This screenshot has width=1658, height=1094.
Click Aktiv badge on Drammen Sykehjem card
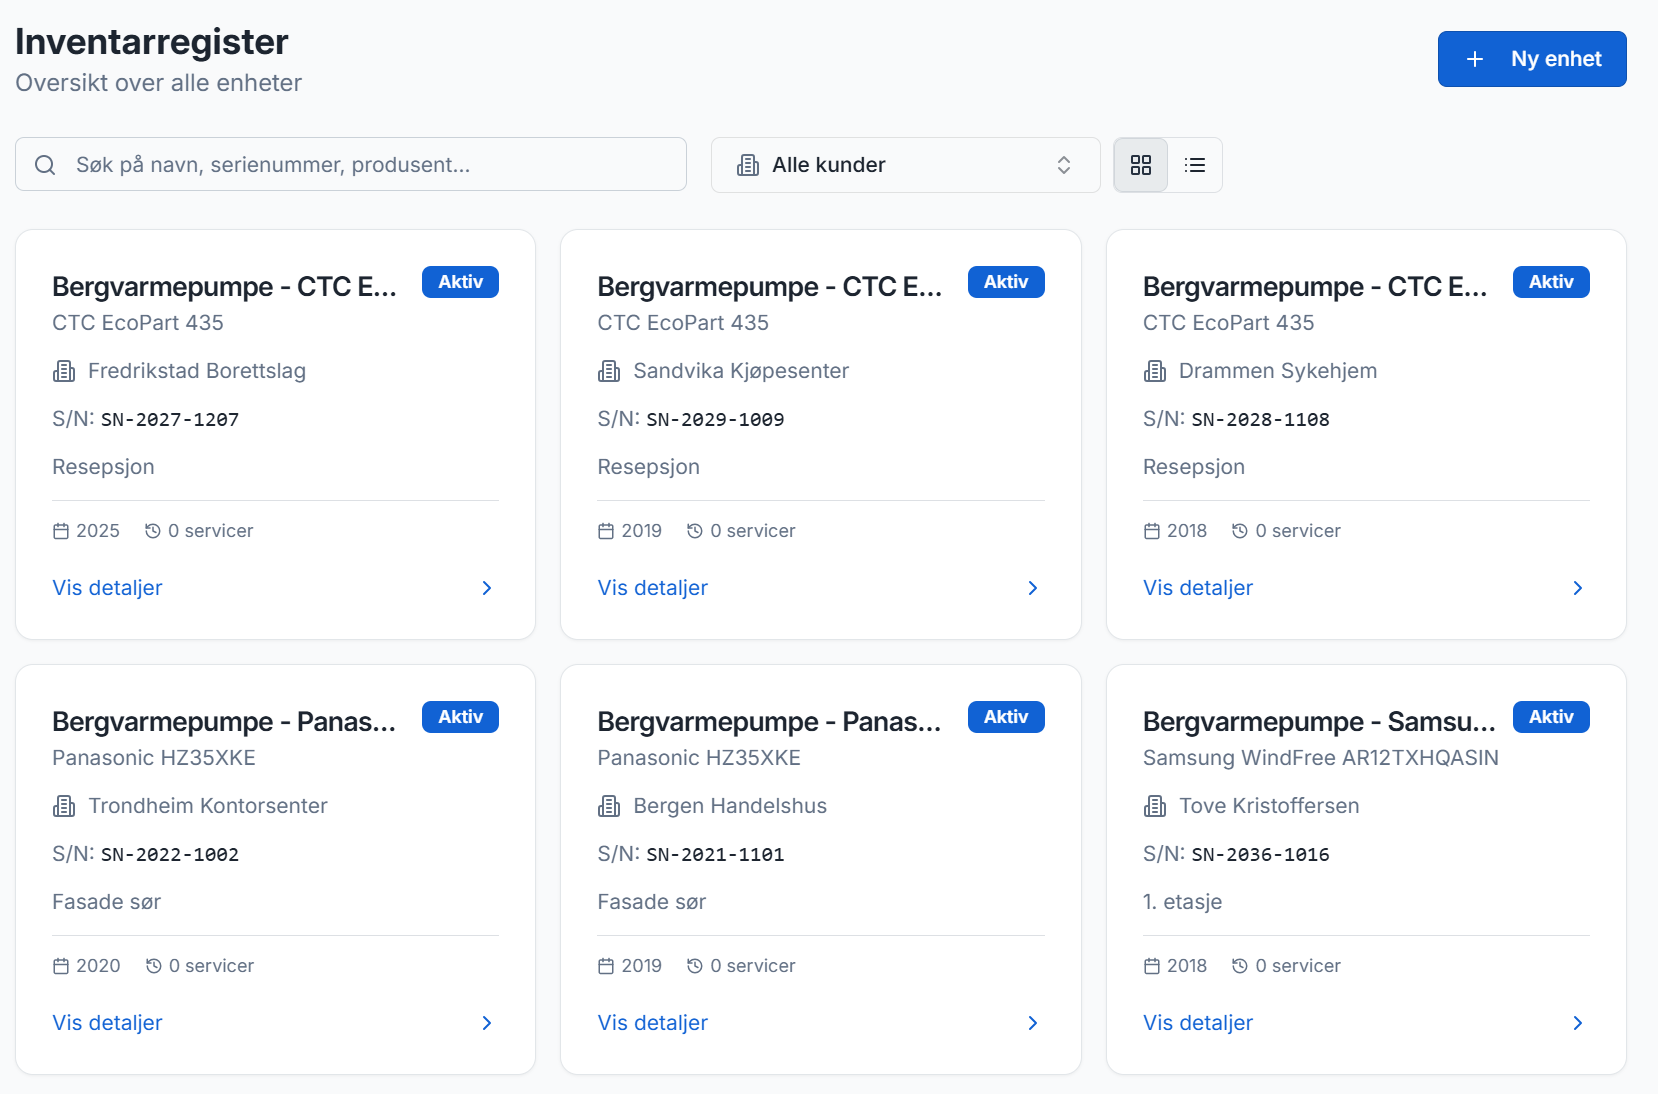(1550, 282)
